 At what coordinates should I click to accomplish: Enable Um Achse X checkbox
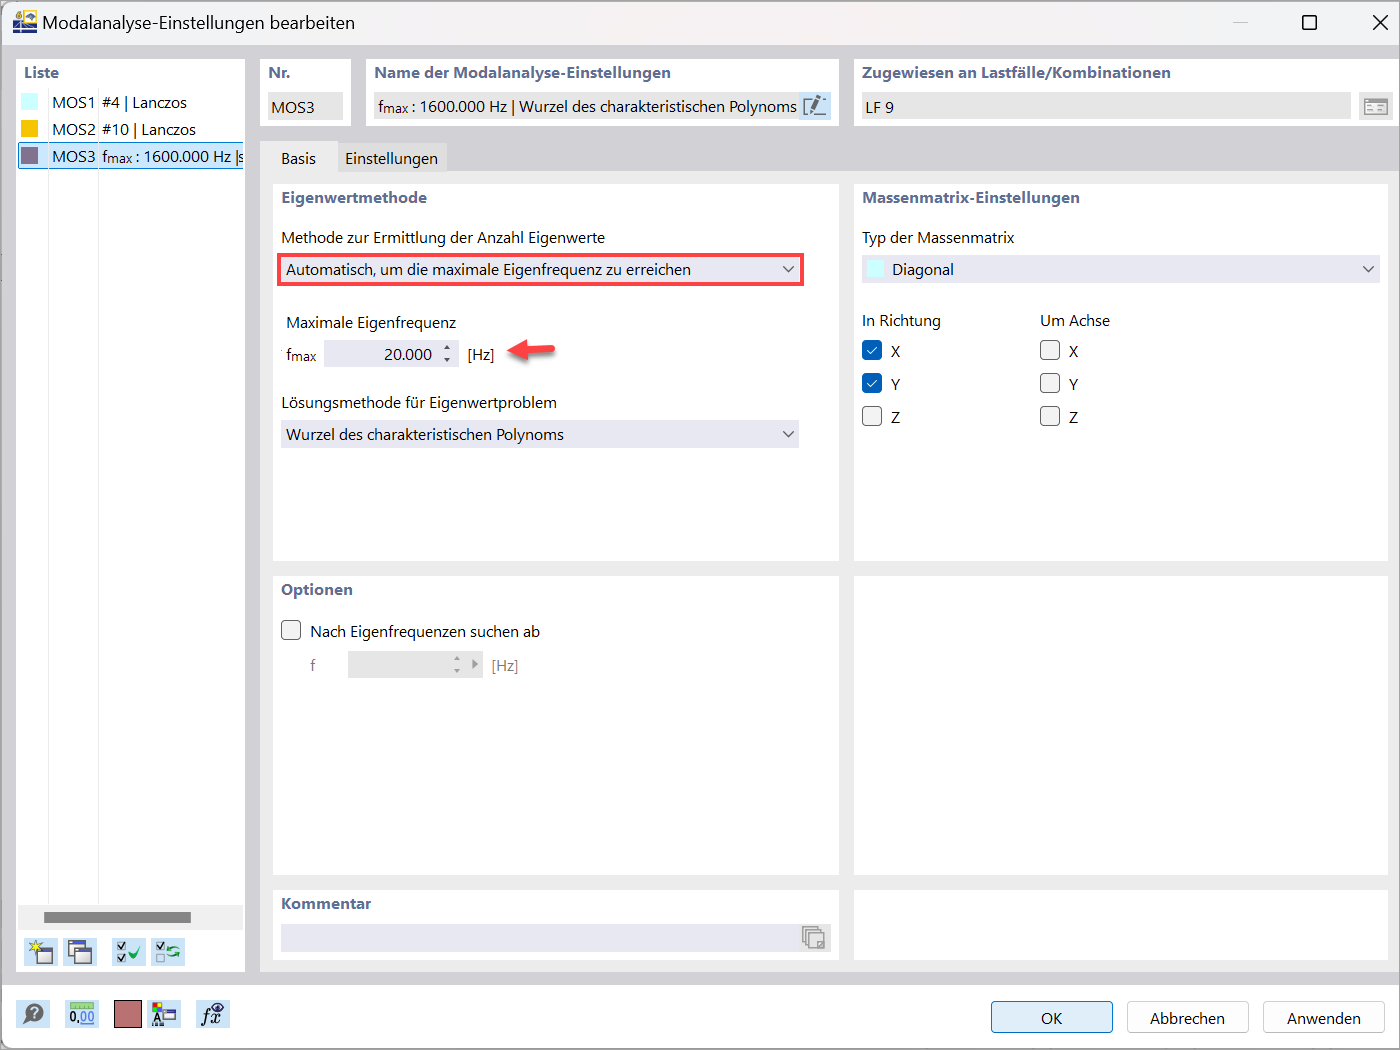click(1050, 351)
